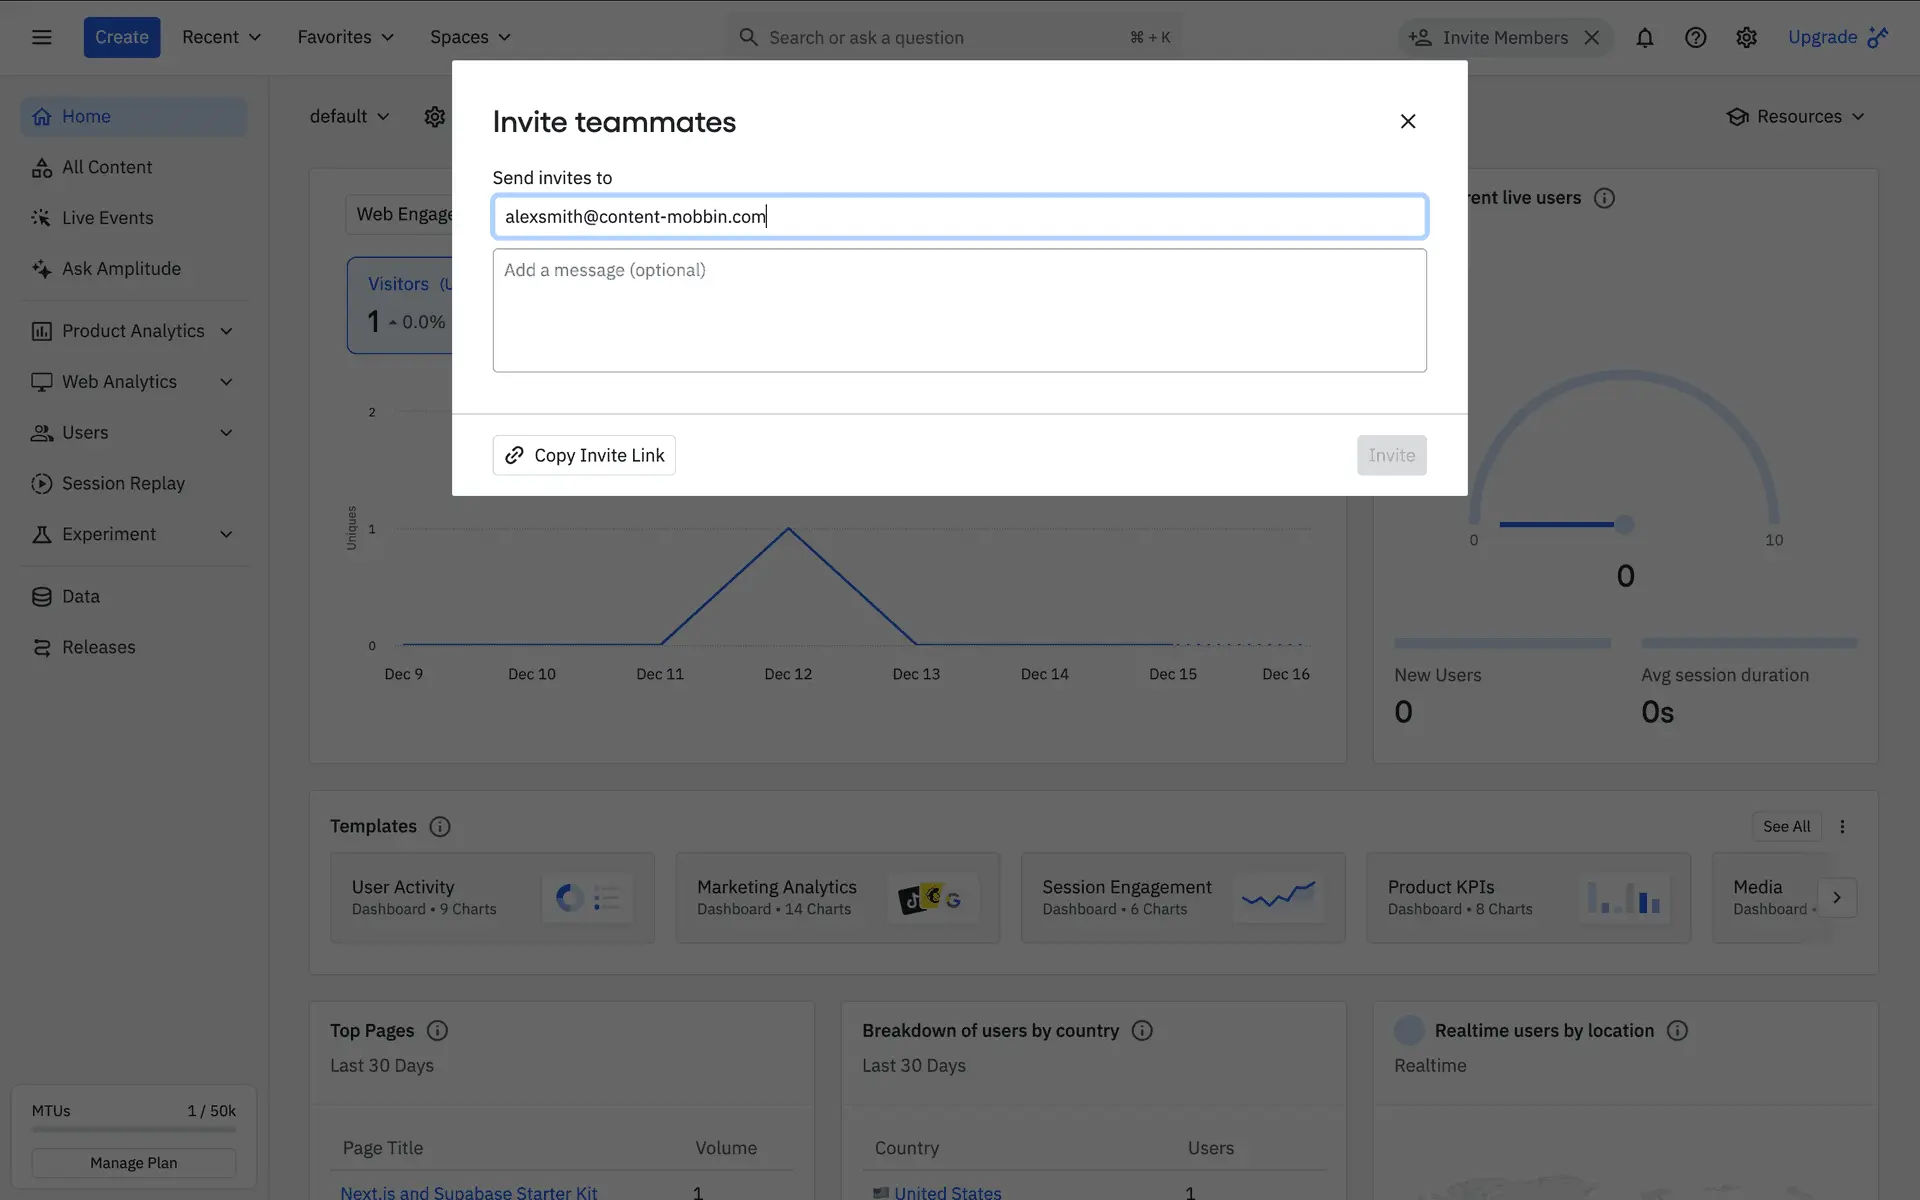The width and height of the screenshot is (1920, 1200).
Task: Open the help question mark icon
Action: click(1695, 38)
